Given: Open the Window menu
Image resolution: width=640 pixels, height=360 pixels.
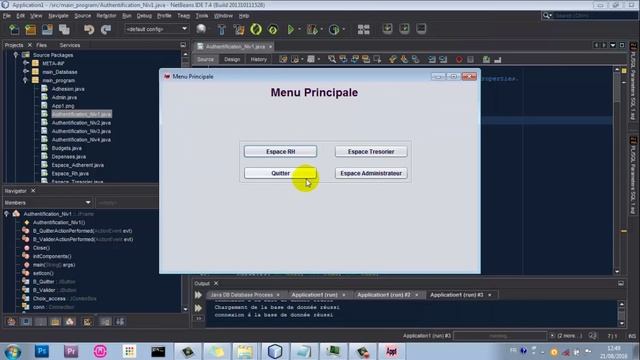Looking at the screenshot, I should click(x=223, y=16).
